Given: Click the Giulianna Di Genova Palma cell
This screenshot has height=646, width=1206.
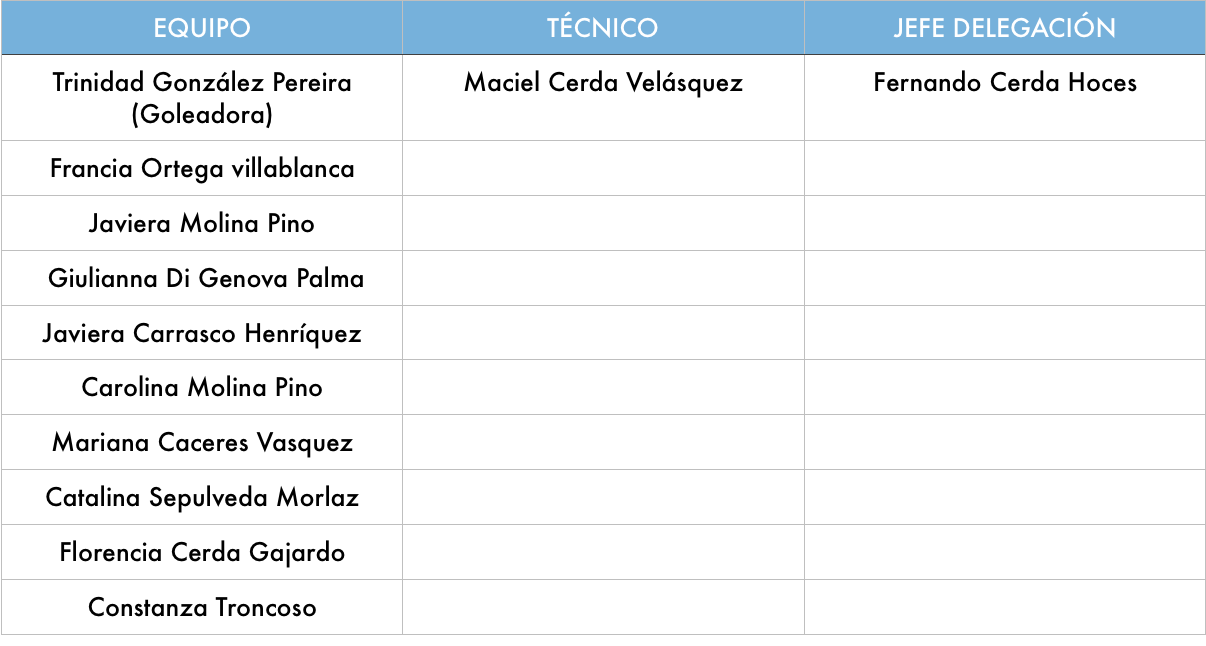Looking at the screenshot, I should (202, 278).
